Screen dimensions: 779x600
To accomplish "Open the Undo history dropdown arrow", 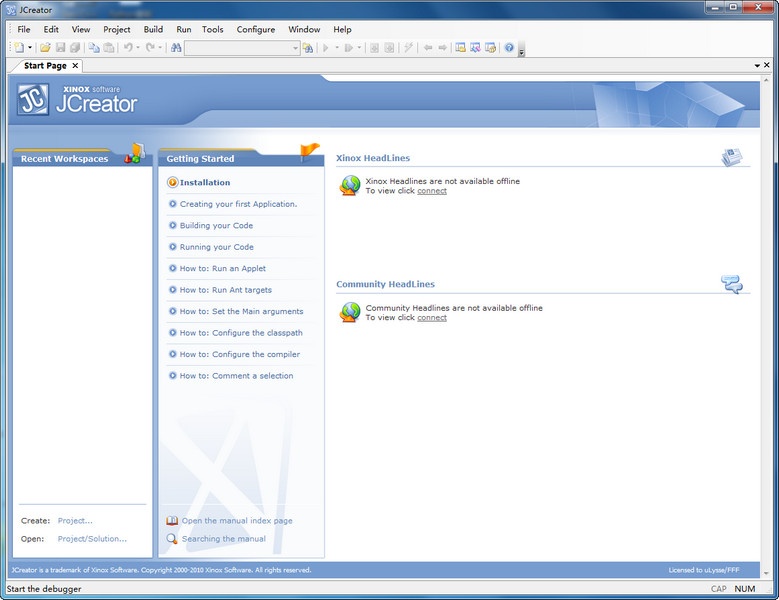I will [x=138, y=48].
